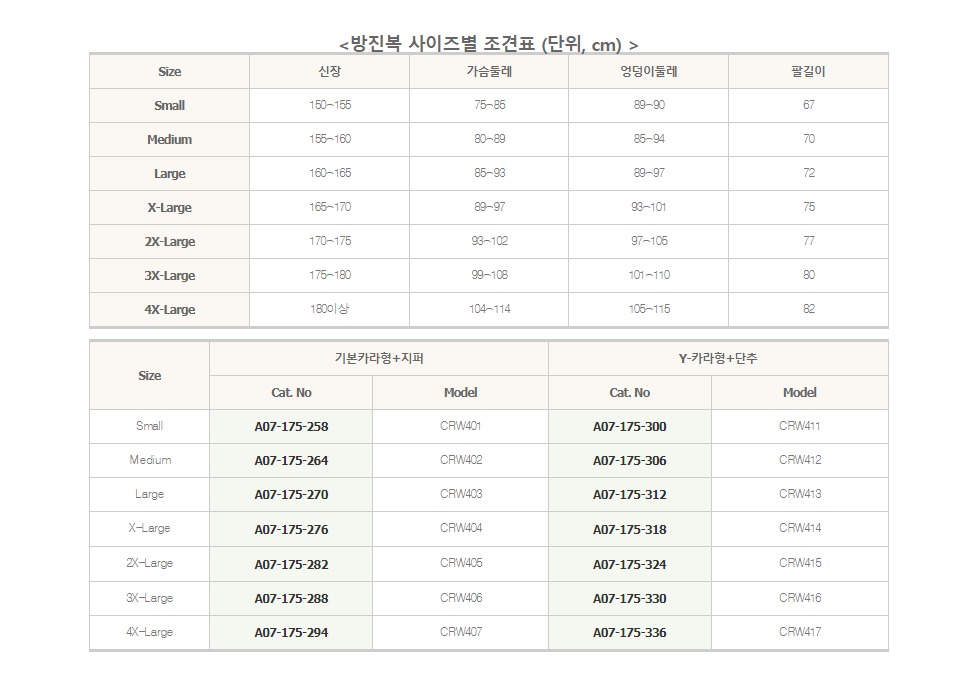Click the 150~155 height cell
The width and height of the screenshot is (972, 678).
pyautogui.click(x=329, y=105)
